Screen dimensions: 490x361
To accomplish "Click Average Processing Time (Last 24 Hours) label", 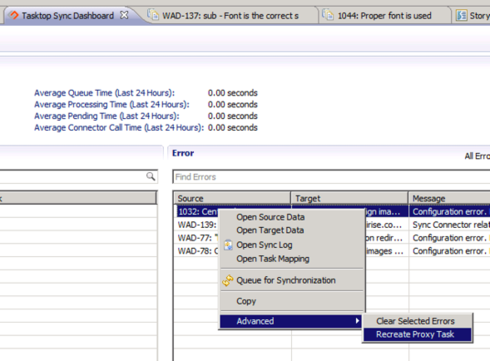I will (112, 105).
